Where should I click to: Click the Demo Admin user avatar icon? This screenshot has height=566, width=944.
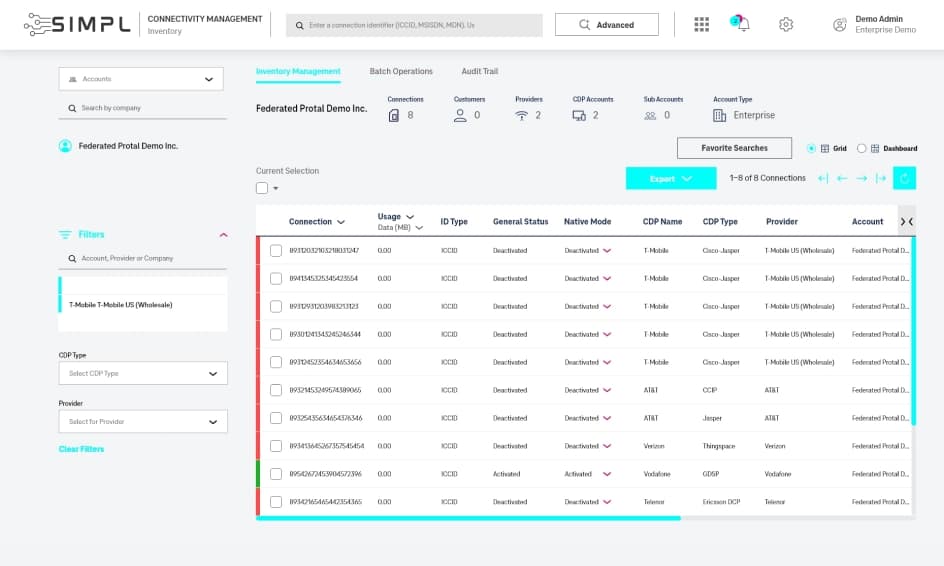[839, 25]
